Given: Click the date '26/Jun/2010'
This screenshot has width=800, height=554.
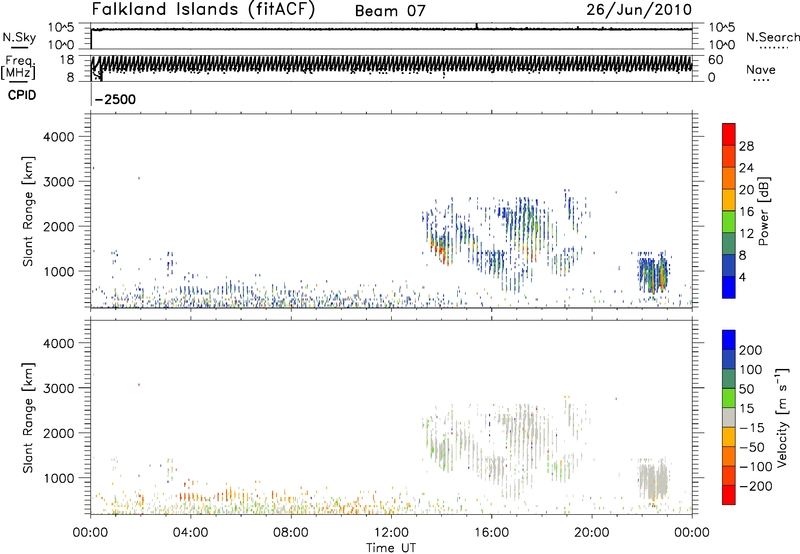Looking at the screenshot, I should pos(639,10).
